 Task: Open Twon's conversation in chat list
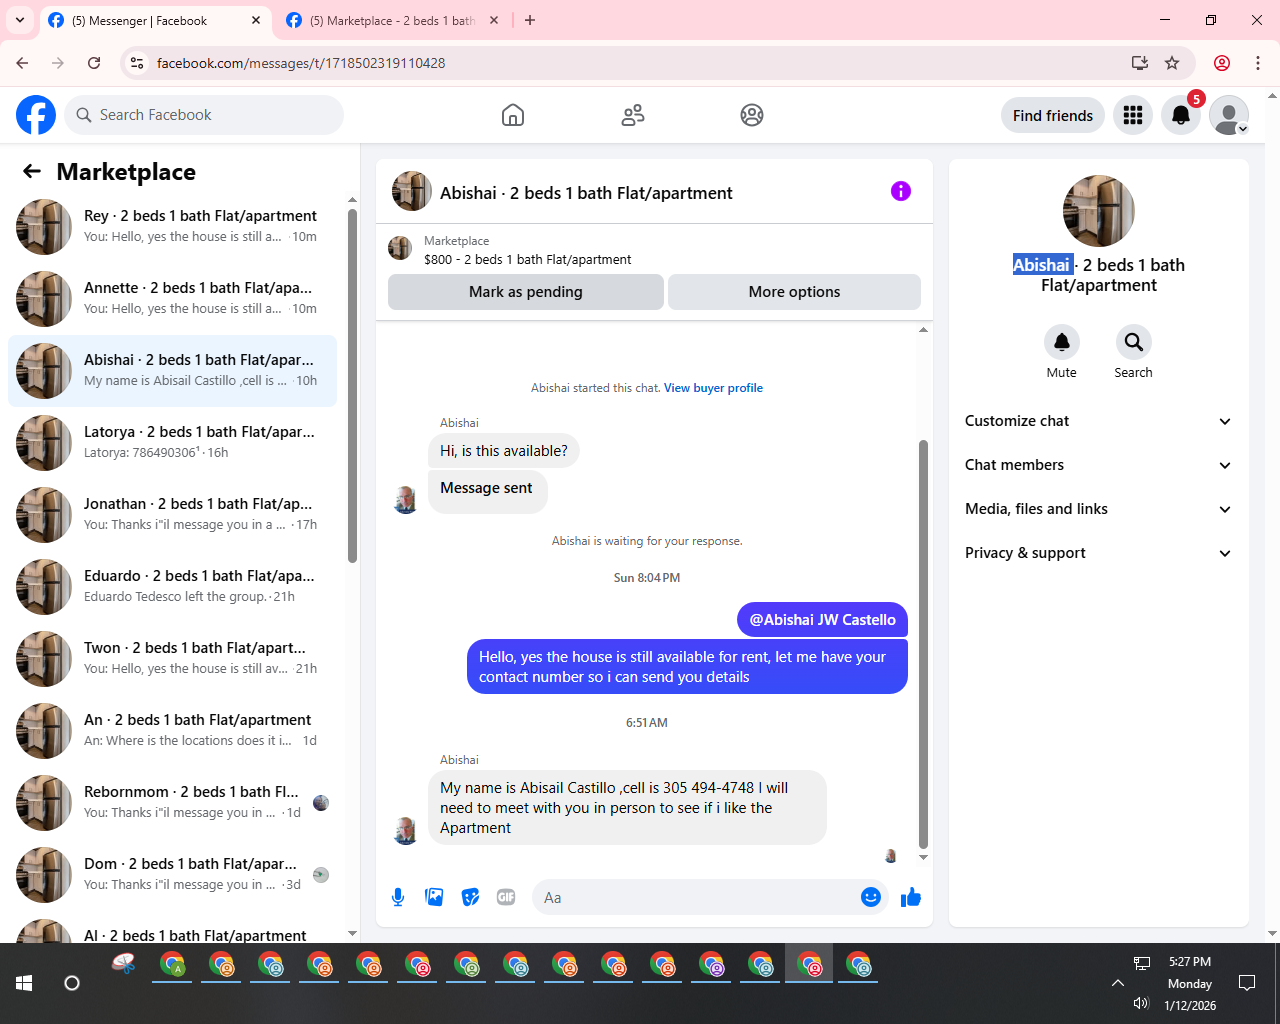[x=172, y=659]
